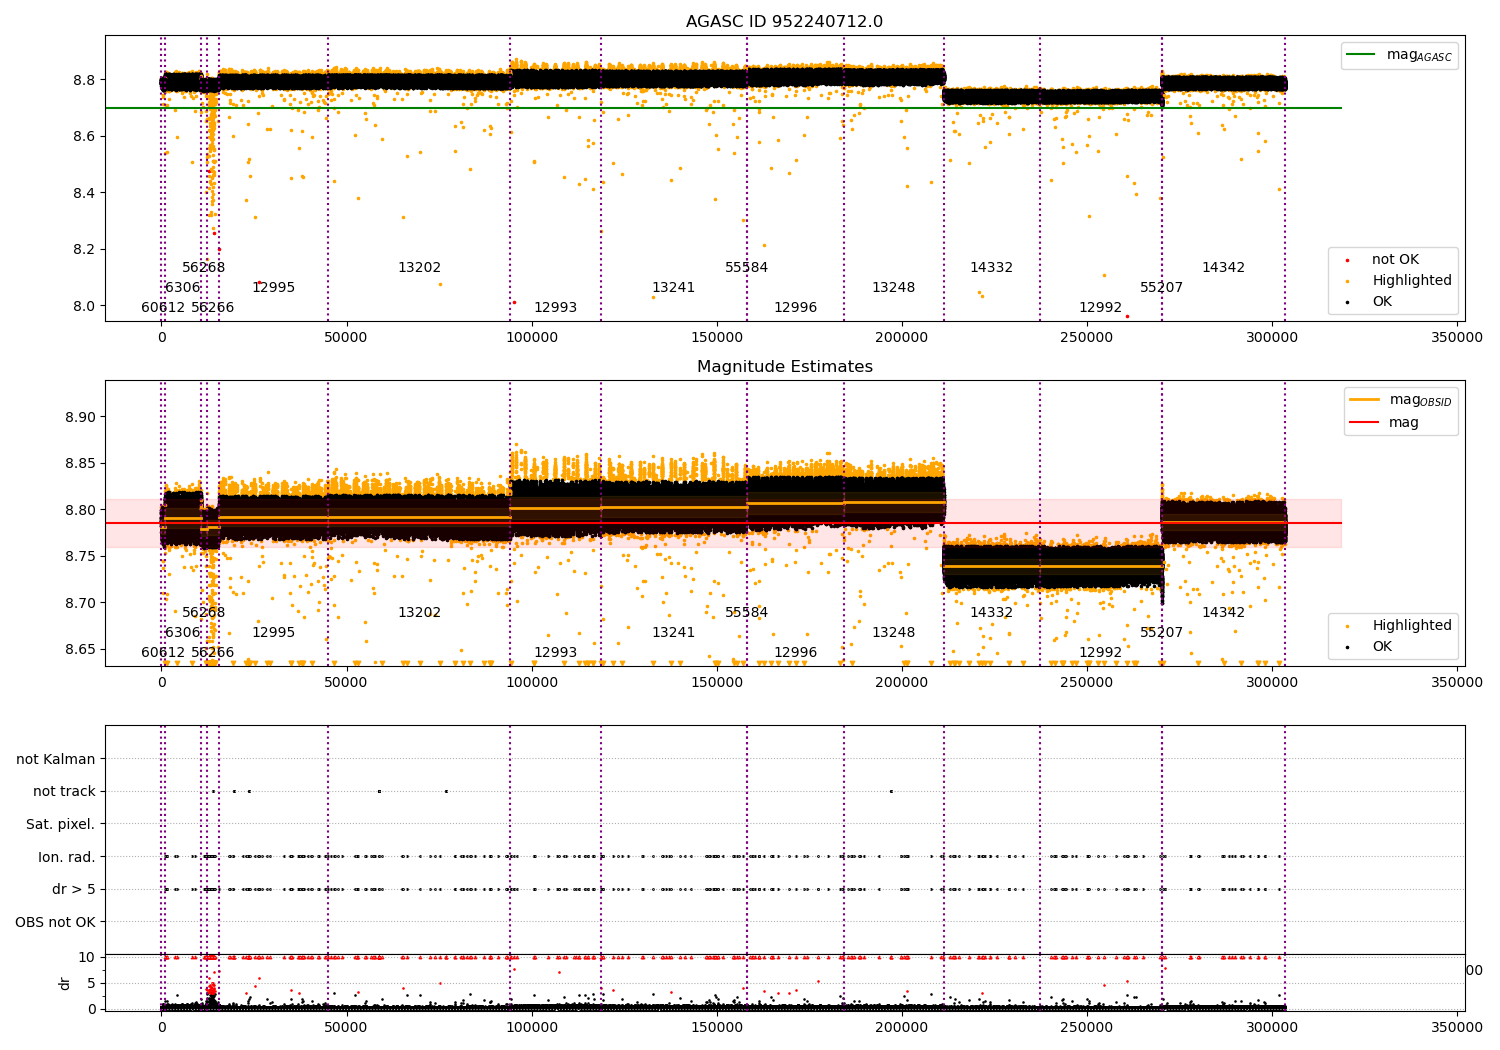This screenshot has width=1500, height=1050.
Task: Click the 8.2 y-axis tick label
Action: coord(85,249)
